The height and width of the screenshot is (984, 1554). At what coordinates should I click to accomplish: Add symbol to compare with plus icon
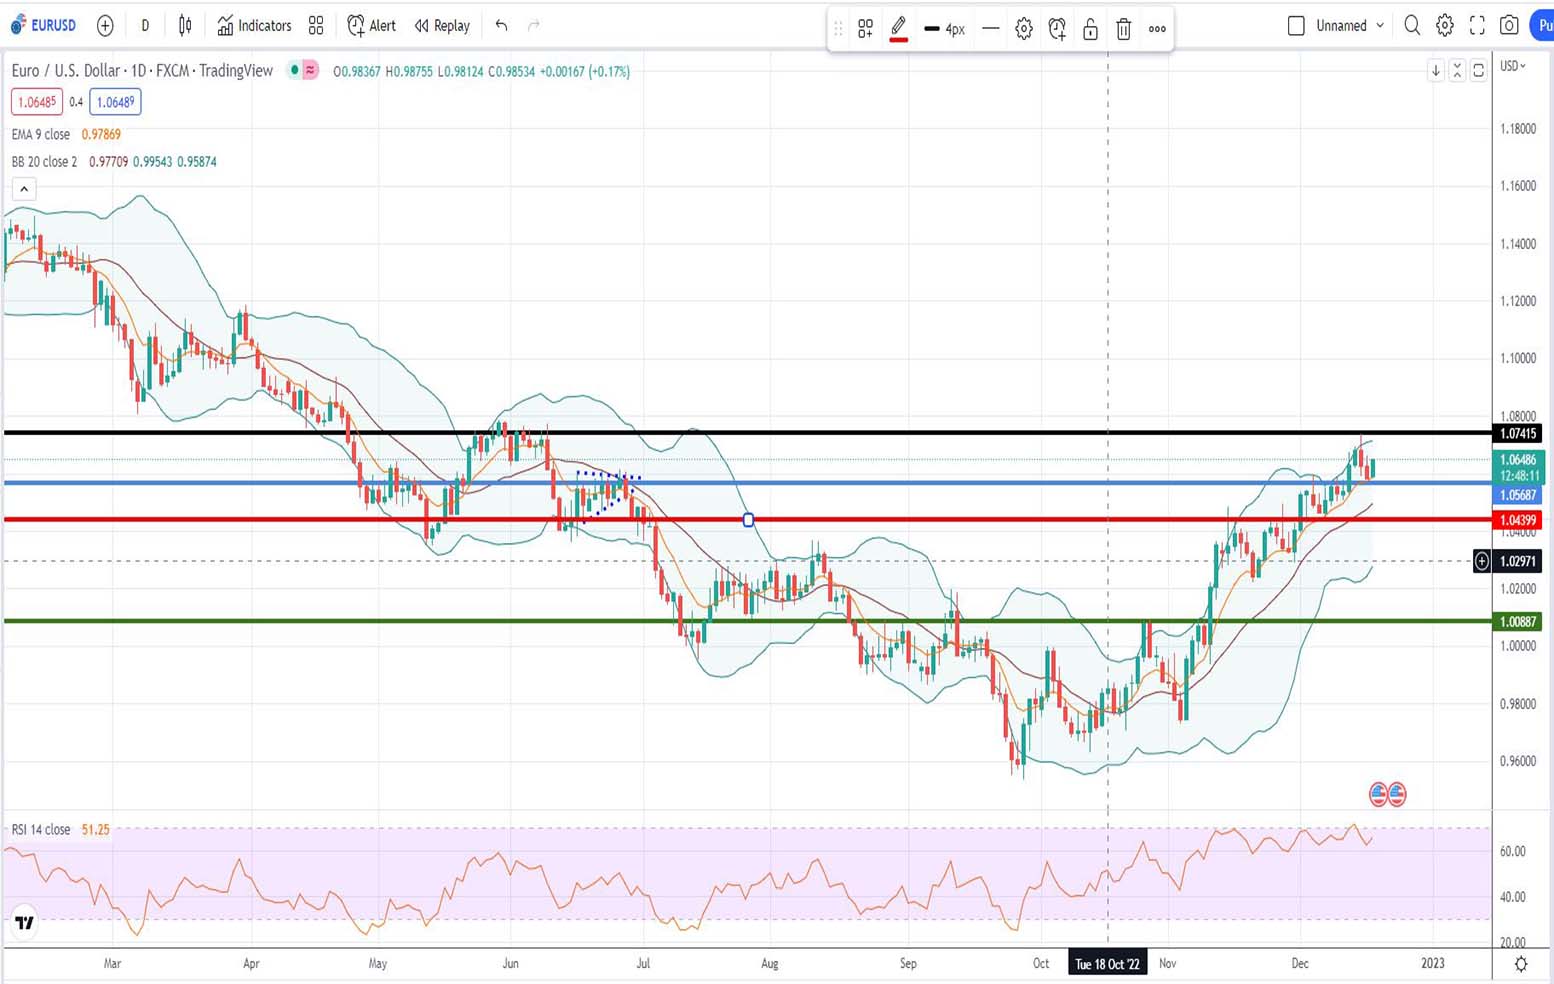tap(105, 26)
